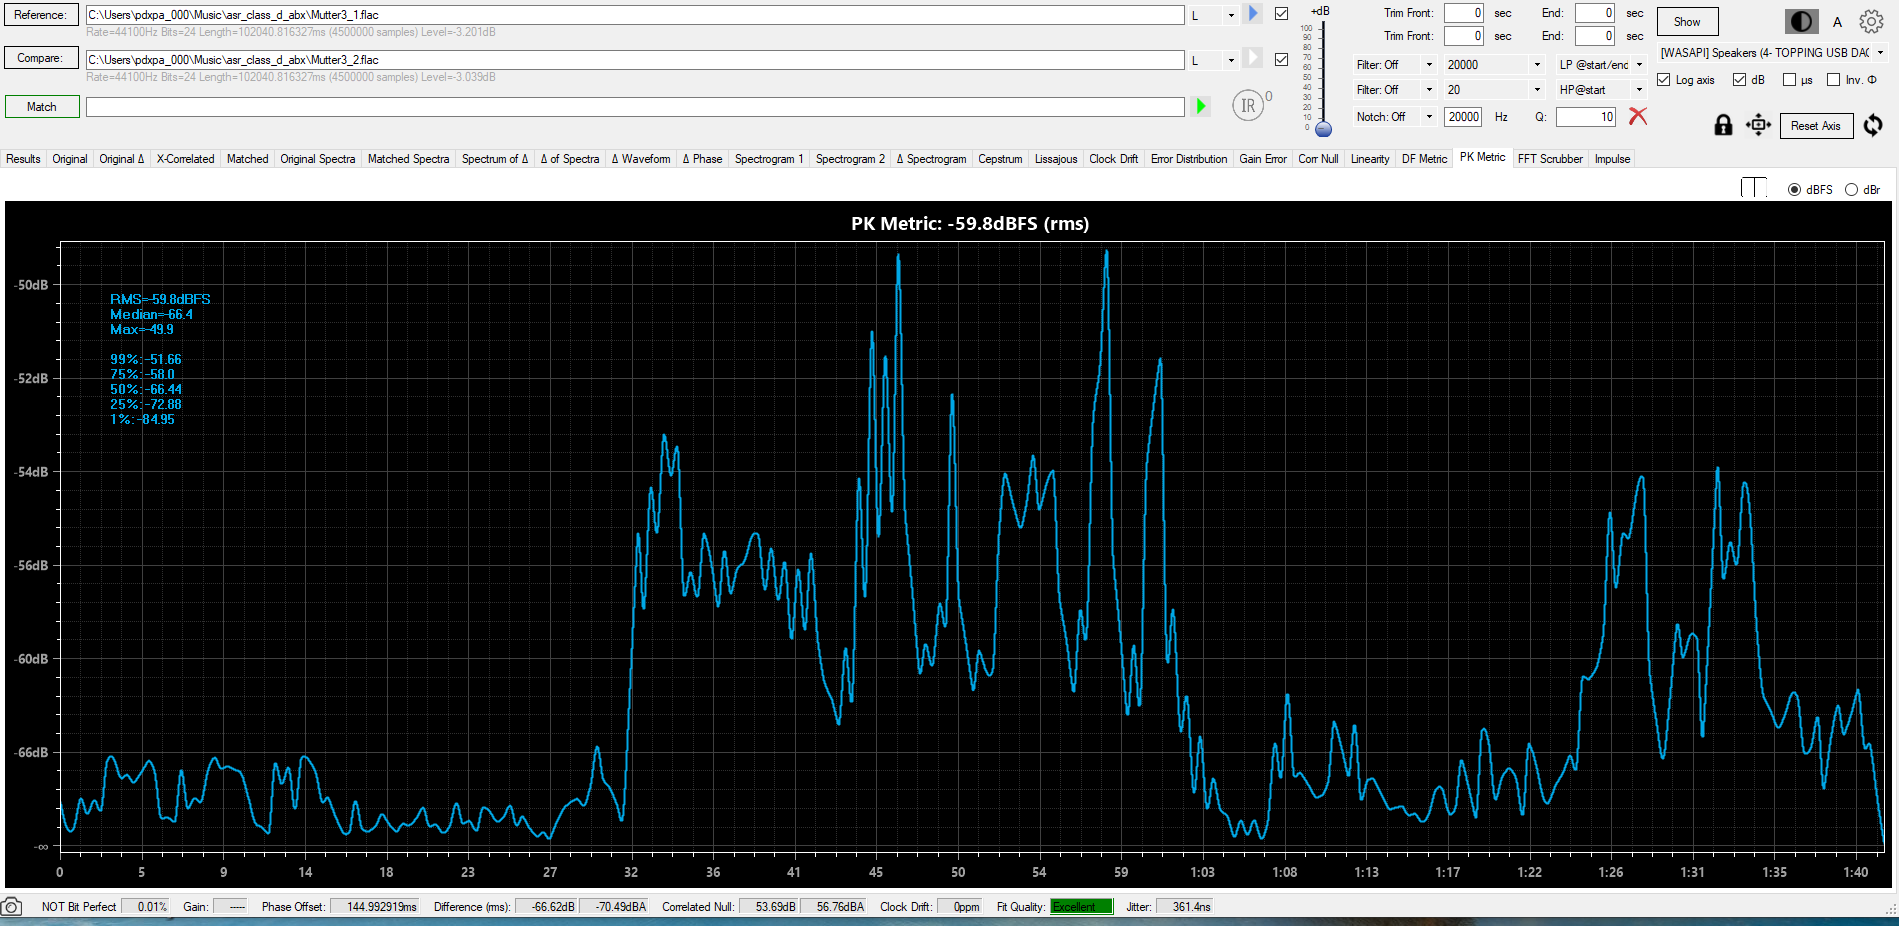
Task: Click the Show button
Action: (x=1687, y=21)
